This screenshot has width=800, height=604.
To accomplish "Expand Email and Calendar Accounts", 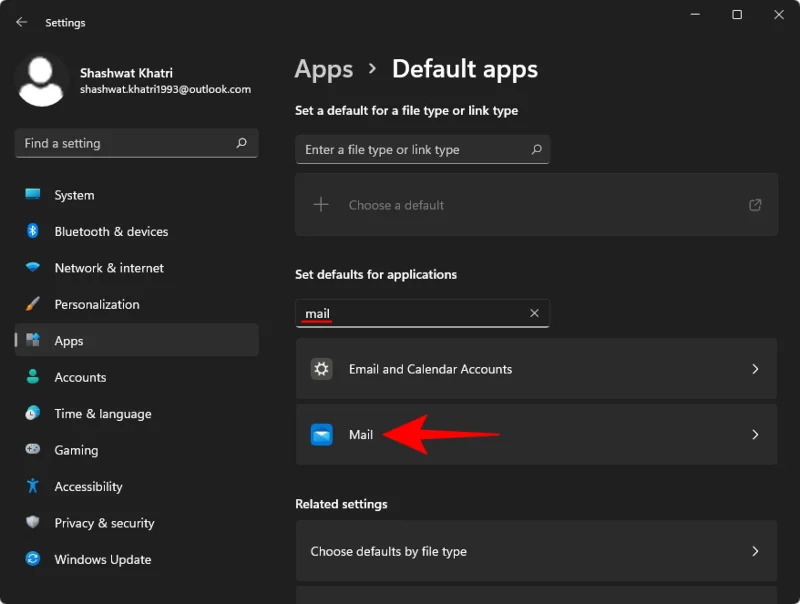I will (536, 369).
